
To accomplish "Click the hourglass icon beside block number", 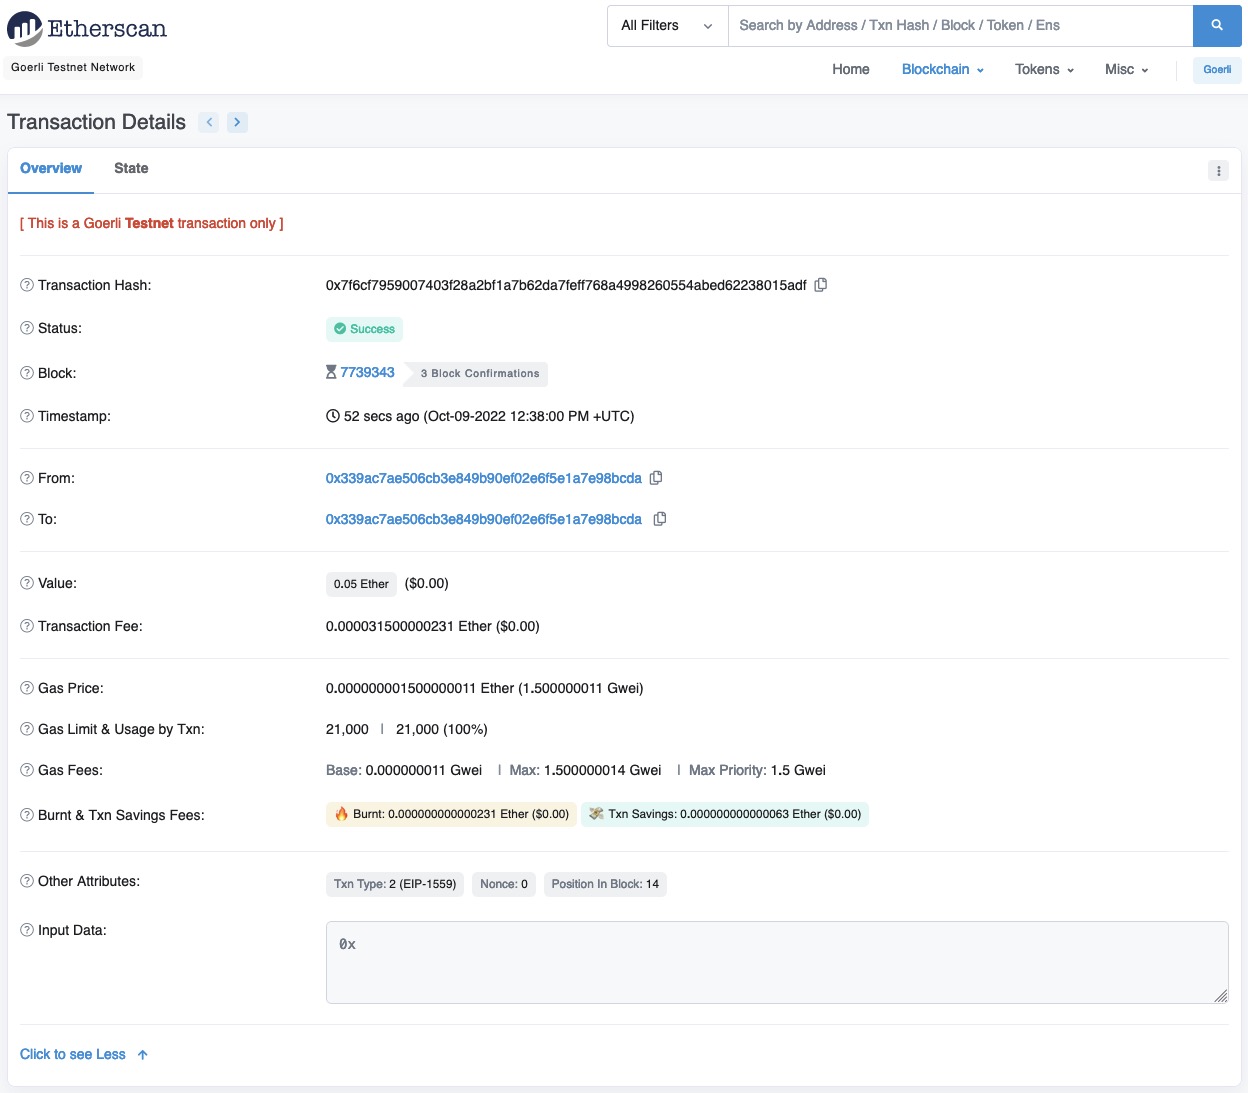I will coord(331,372).
